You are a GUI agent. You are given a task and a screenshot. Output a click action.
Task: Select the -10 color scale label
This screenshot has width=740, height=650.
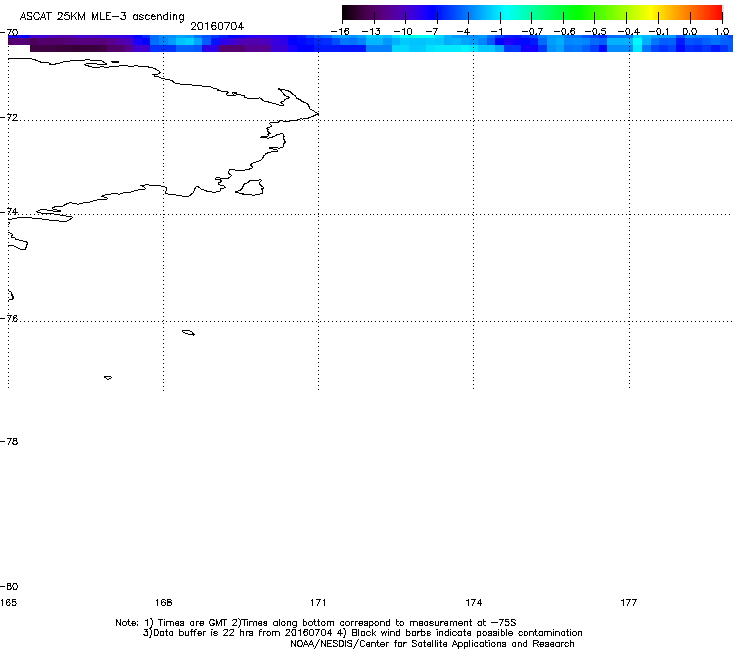point(403,32)
